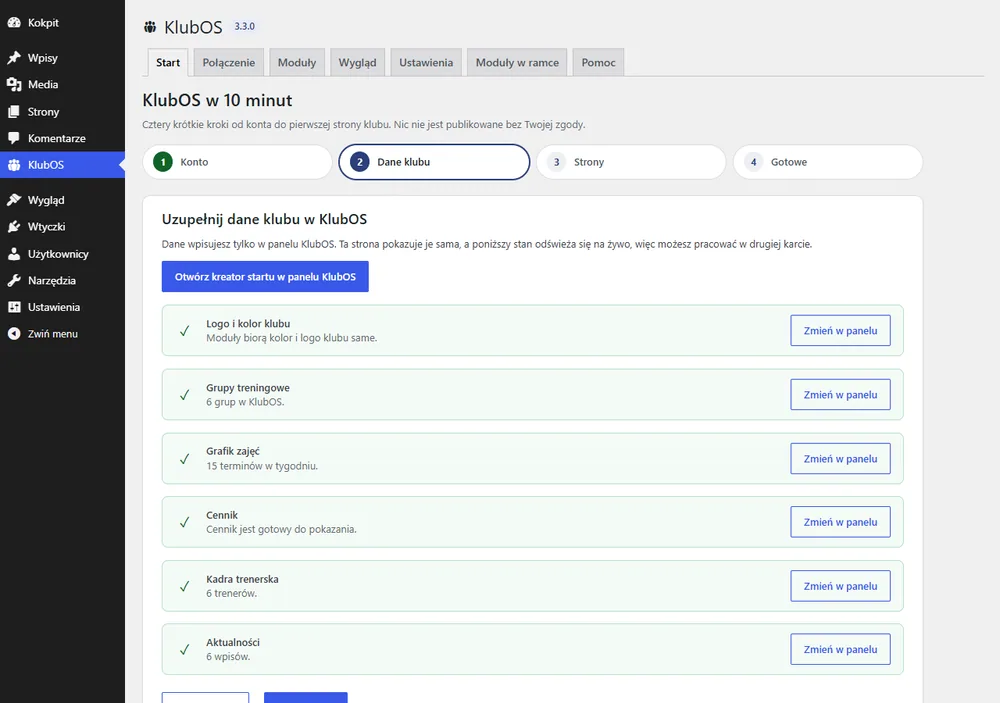The width and height of the screenshot is (1000, 703).
Task: Open step 4 Gotowe
Action: 828,162
